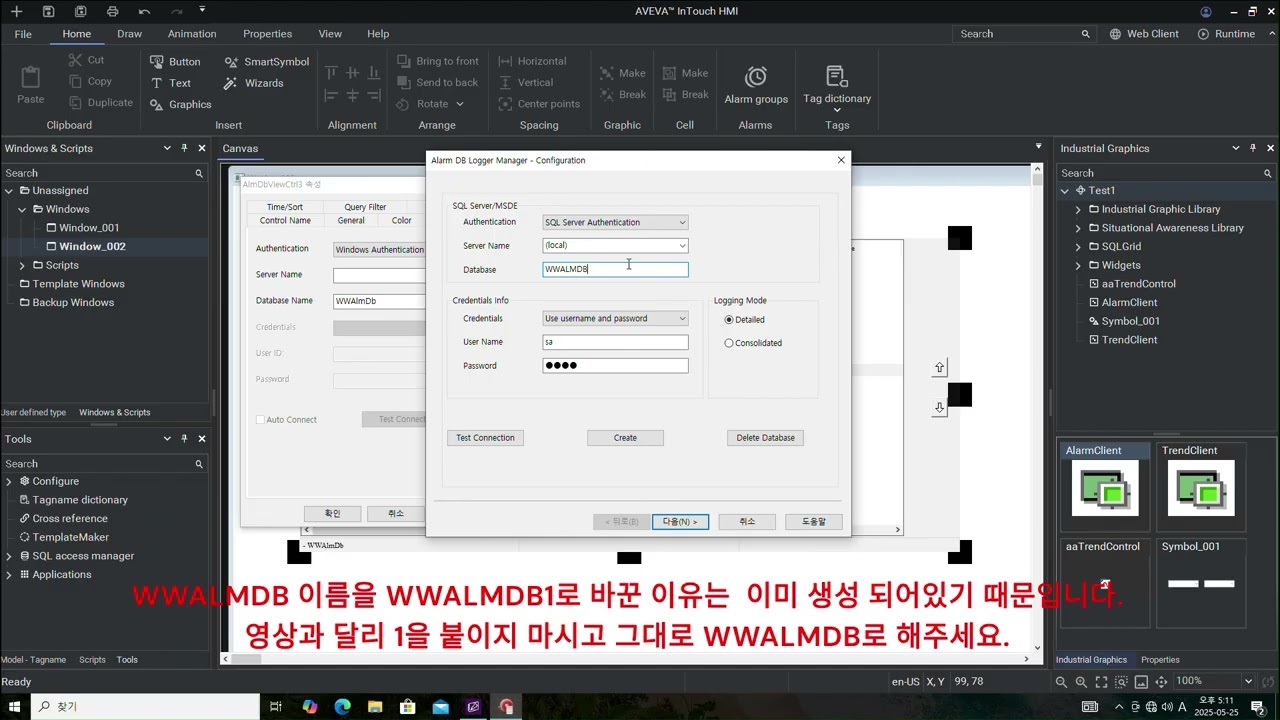The height and width of the screenshot is (720, 1280).
Task: Click the Undo arrow icon
Action: 144,11
